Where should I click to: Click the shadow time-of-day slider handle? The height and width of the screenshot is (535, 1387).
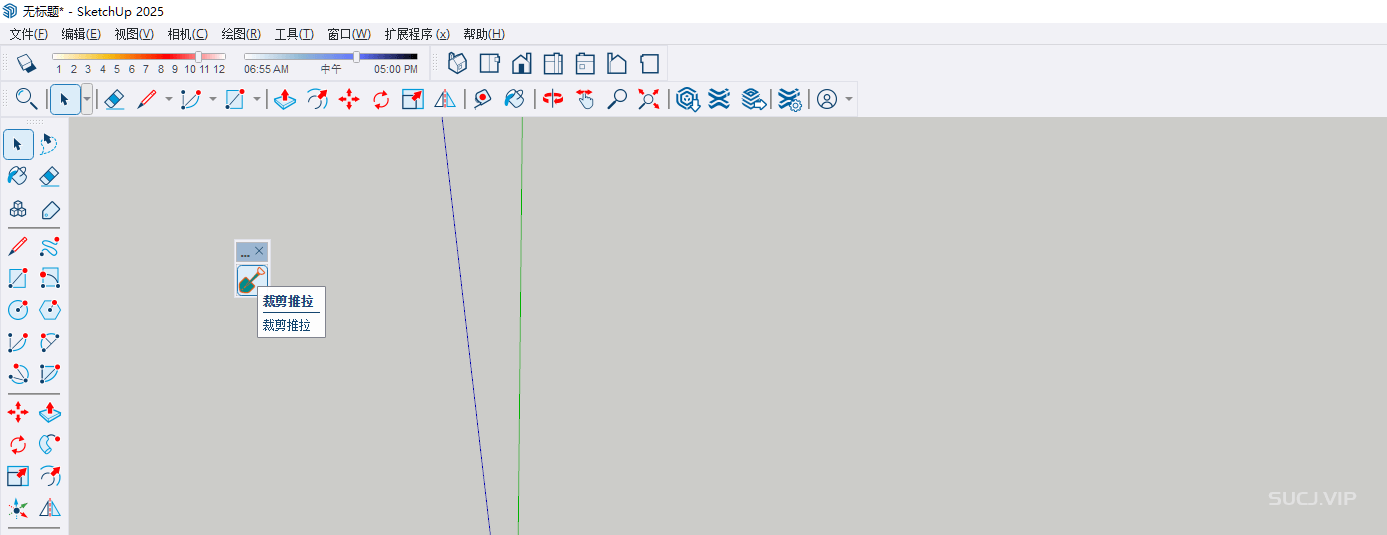pos(356,57)
